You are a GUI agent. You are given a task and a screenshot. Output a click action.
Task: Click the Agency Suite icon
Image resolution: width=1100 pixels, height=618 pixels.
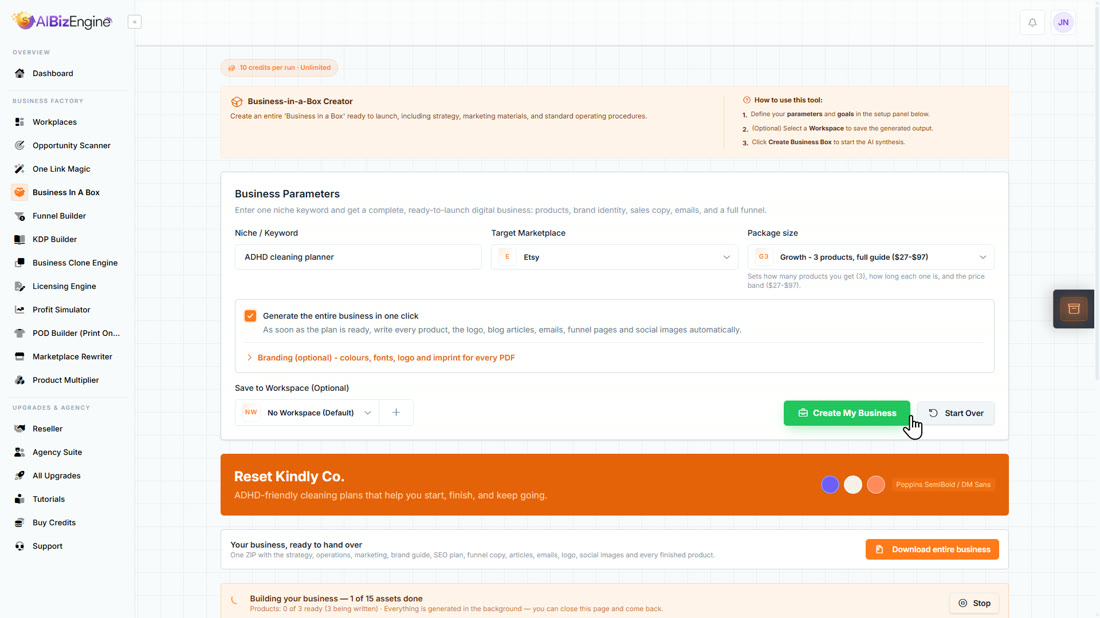coord(20,452)
